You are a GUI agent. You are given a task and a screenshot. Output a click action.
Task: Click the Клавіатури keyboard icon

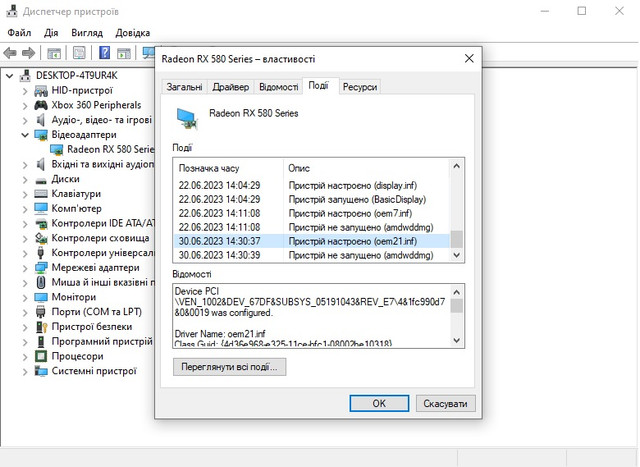[41, 194]
